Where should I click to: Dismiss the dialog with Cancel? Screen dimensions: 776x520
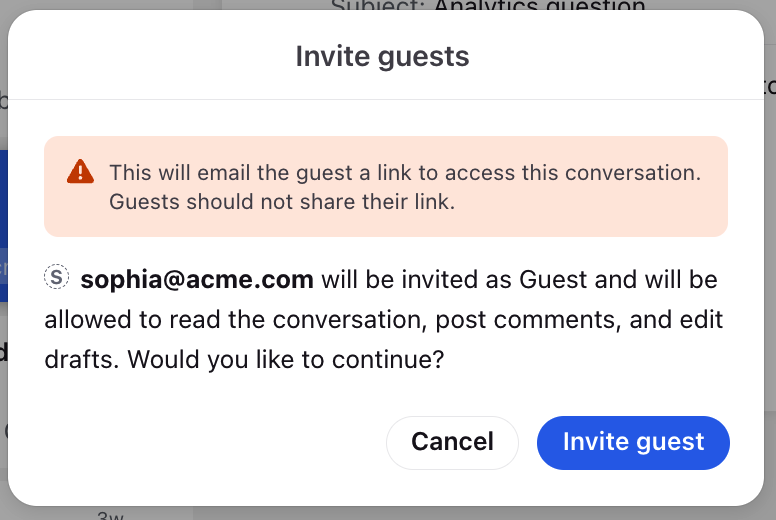point(452,442)
